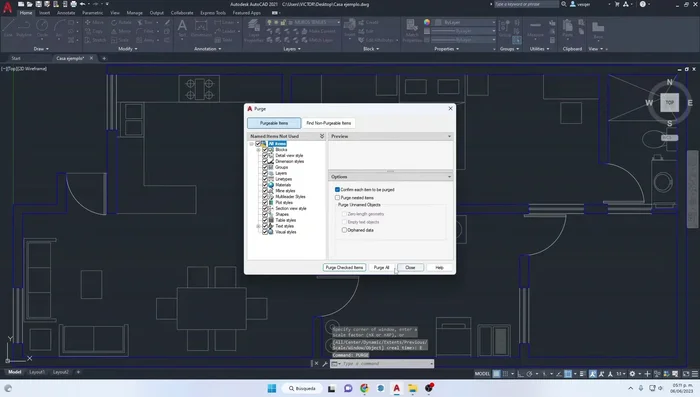
Task: Select the Dimension tool
Action: pos(201,28)
